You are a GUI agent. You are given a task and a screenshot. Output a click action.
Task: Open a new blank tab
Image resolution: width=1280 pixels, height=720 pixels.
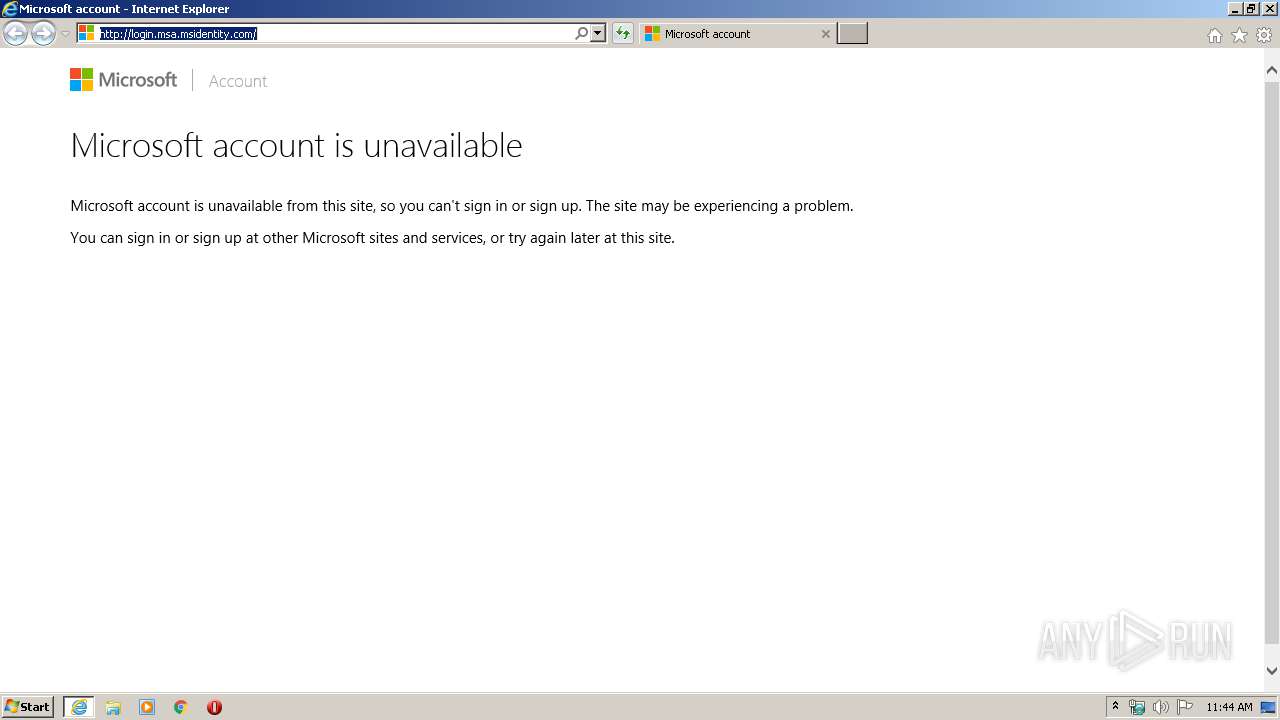coord(852,34)
